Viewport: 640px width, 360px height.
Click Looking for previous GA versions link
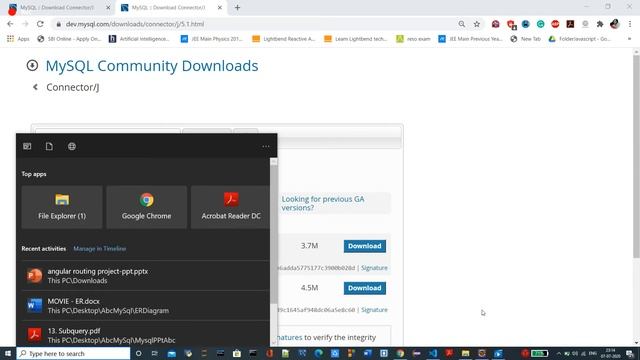point(322,203)
